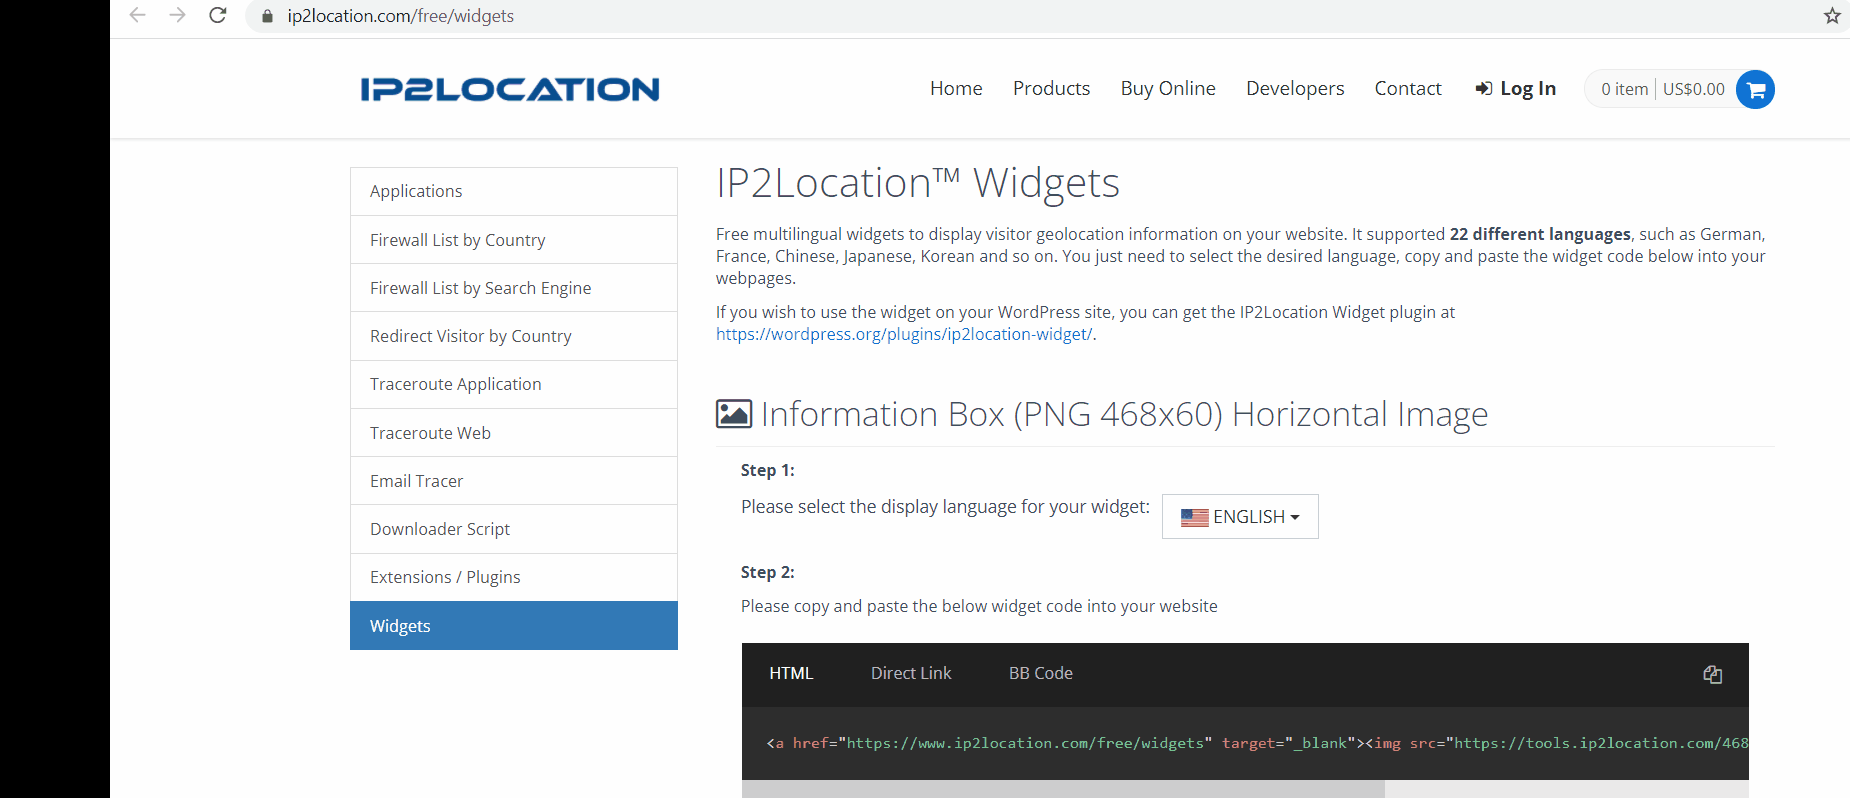The image size is (1850, 798).
Task: Open the Products menu
Action: [x=1051, y=88]
